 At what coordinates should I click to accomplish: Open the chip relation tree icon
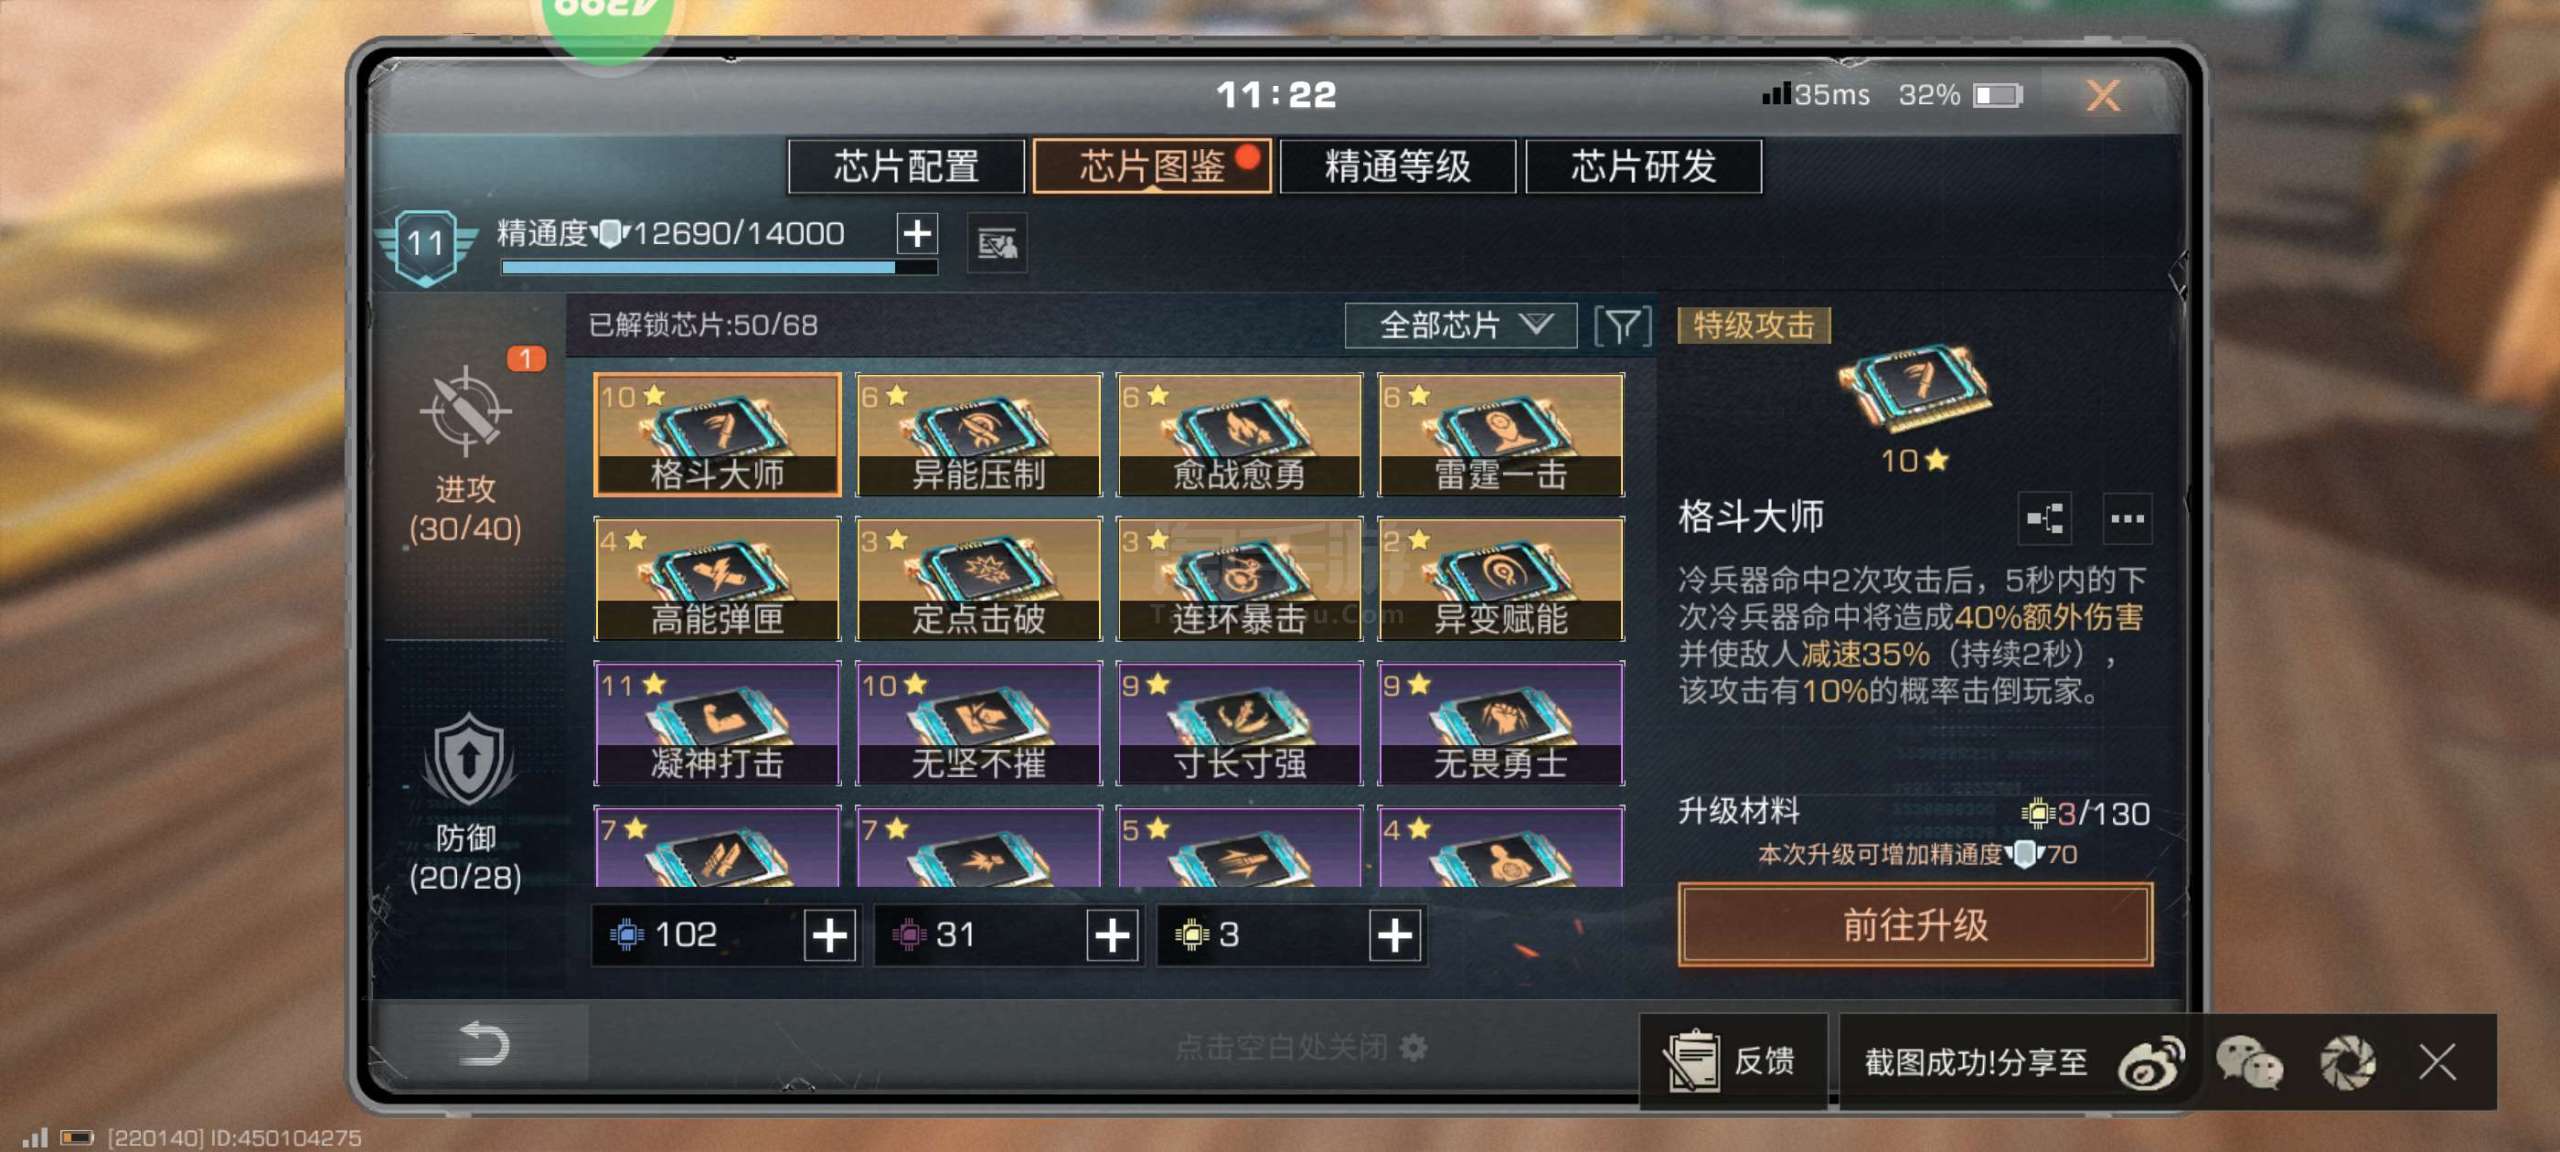[2044, 518]
